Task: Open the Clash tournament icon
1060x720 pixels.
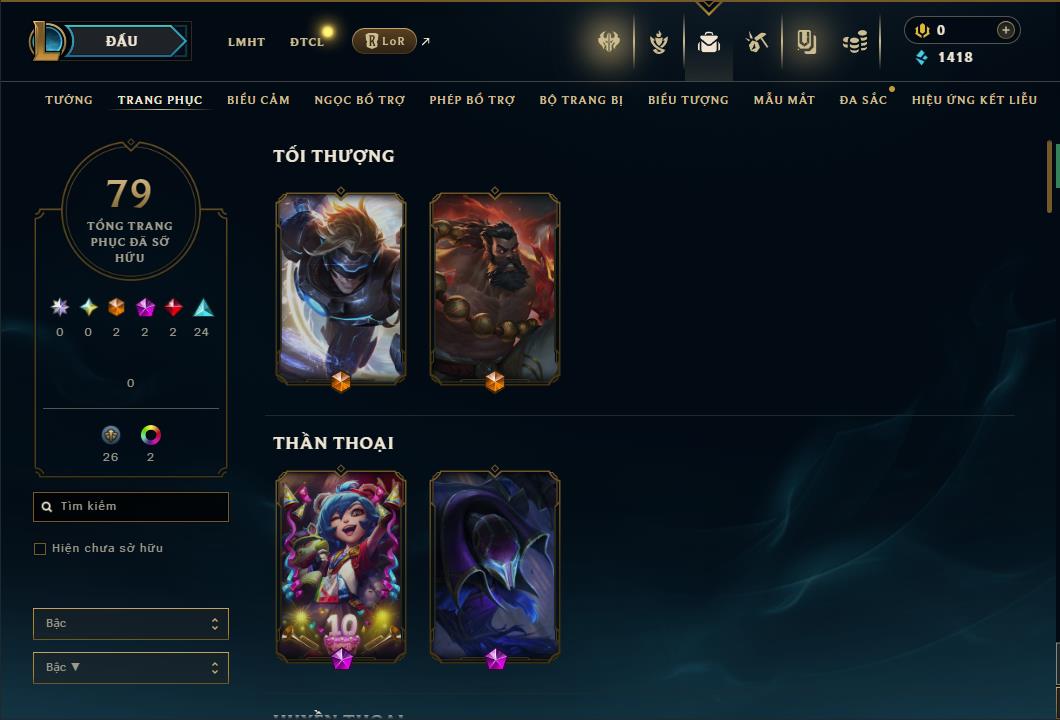Action: pyautogui.click(x=608, y=41)
